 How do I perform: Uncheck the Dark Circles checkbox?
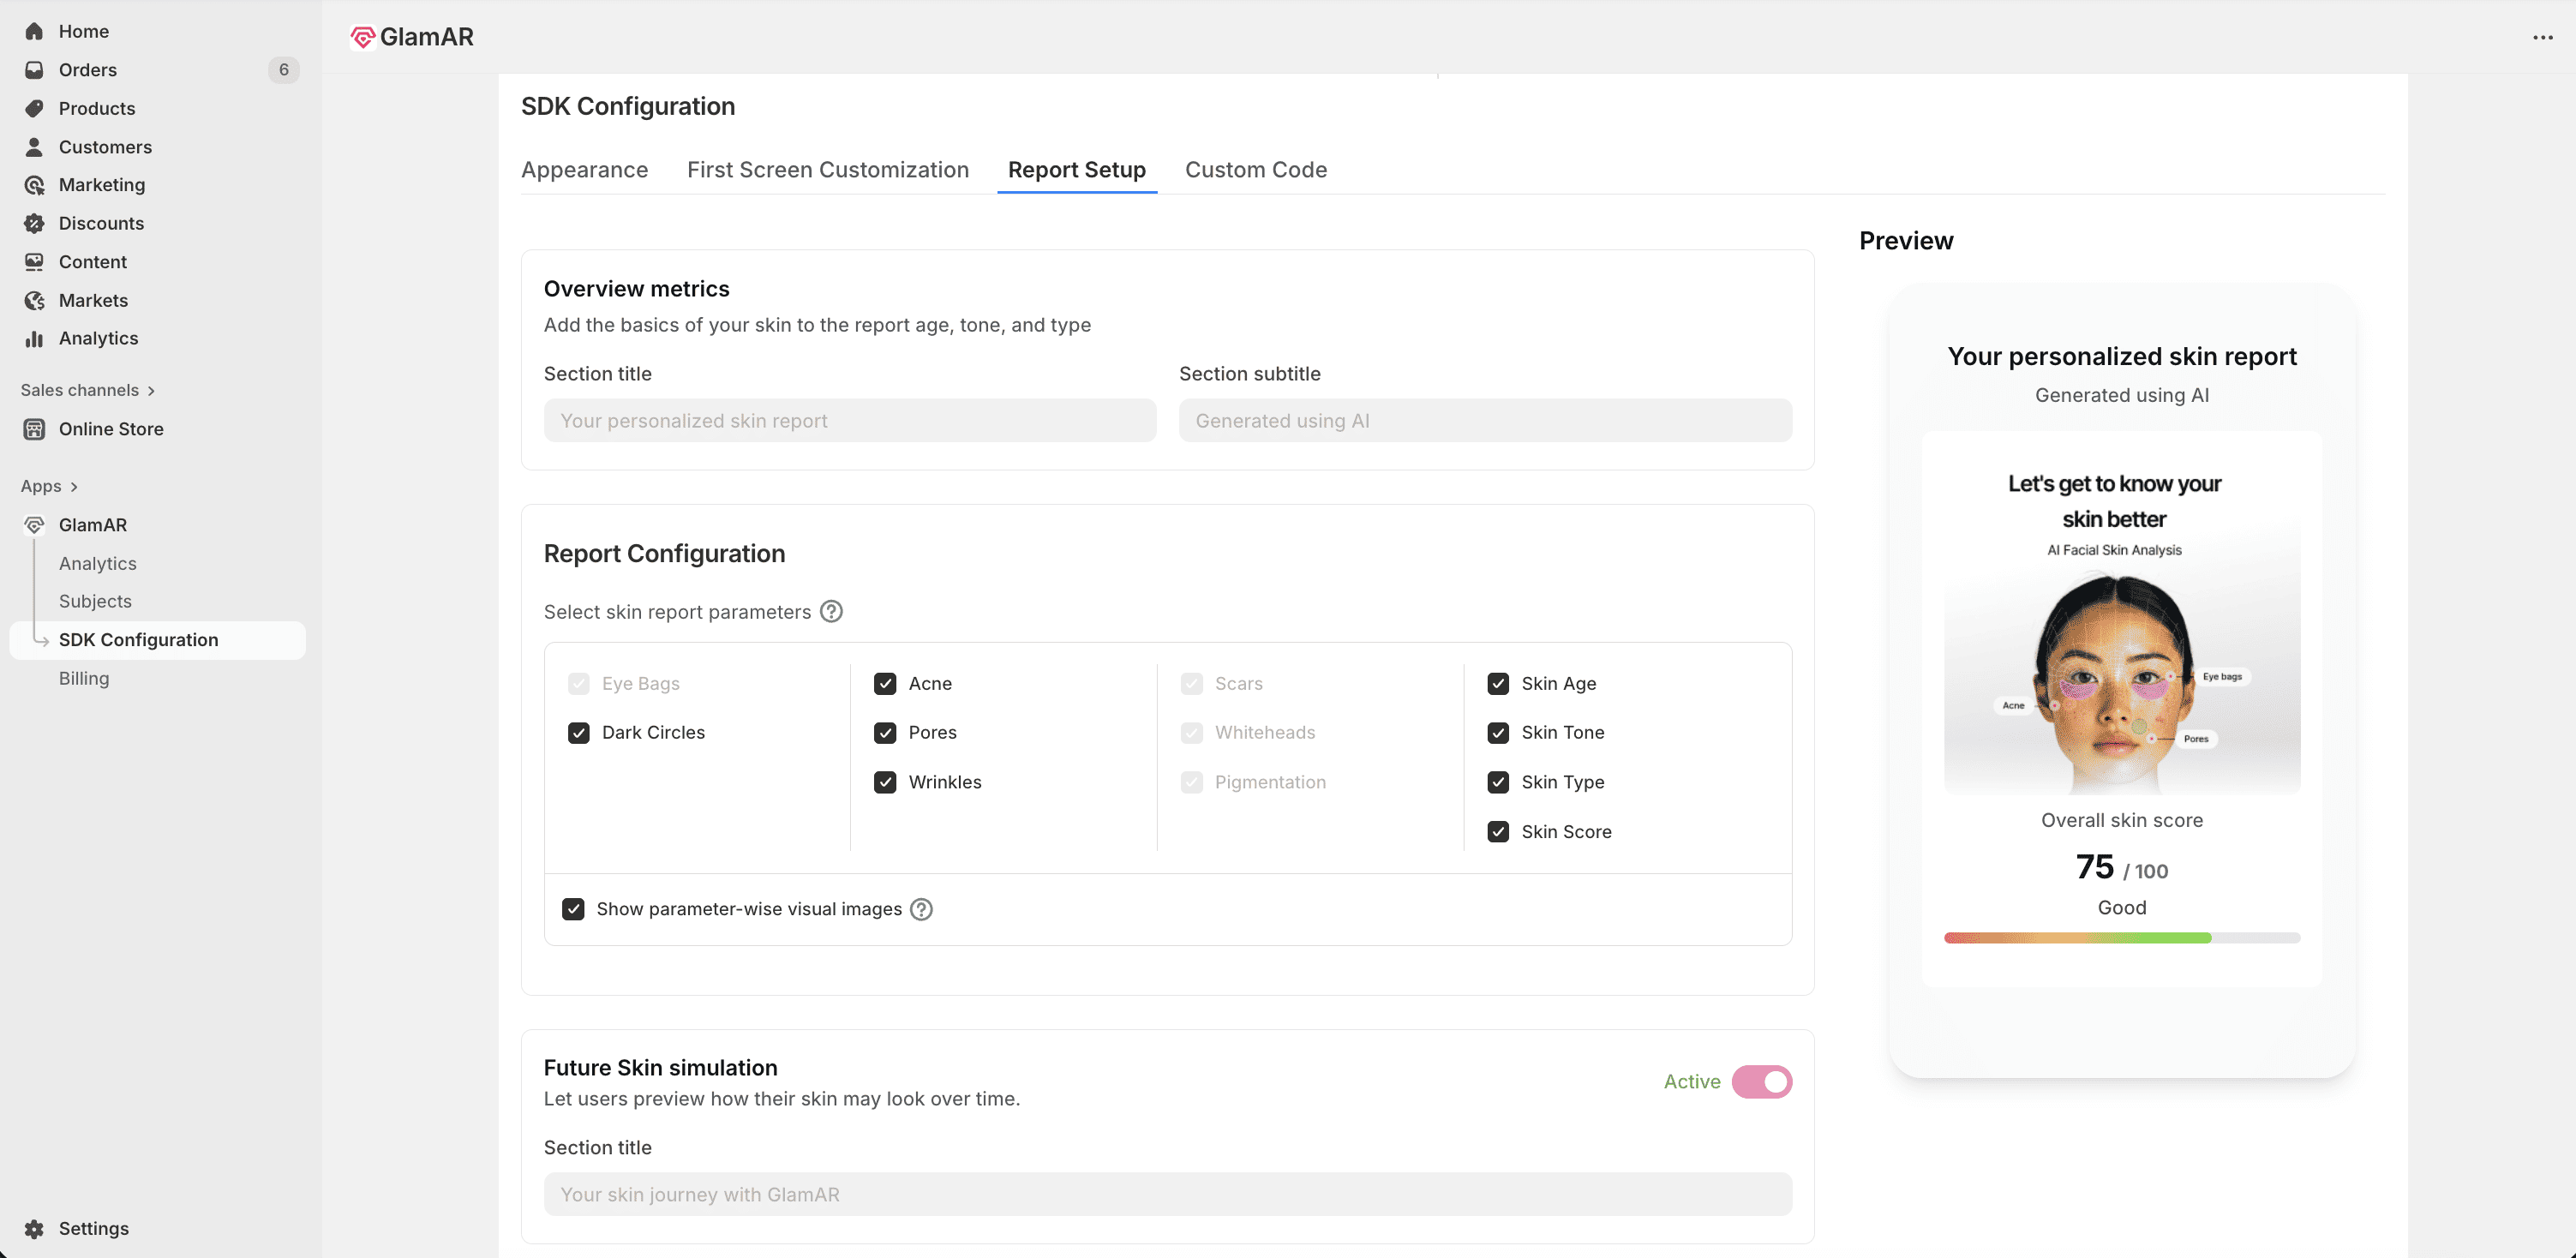tap(579, 733)
